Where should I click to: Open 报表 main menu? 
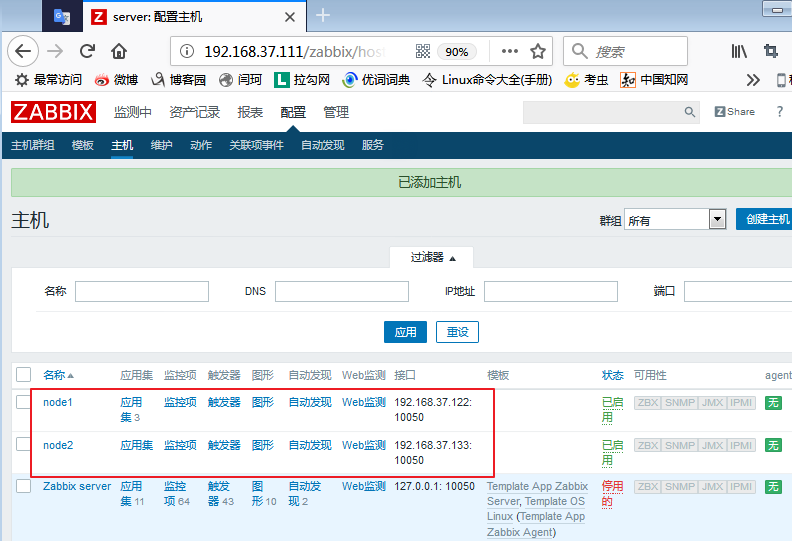coord(250,112)
